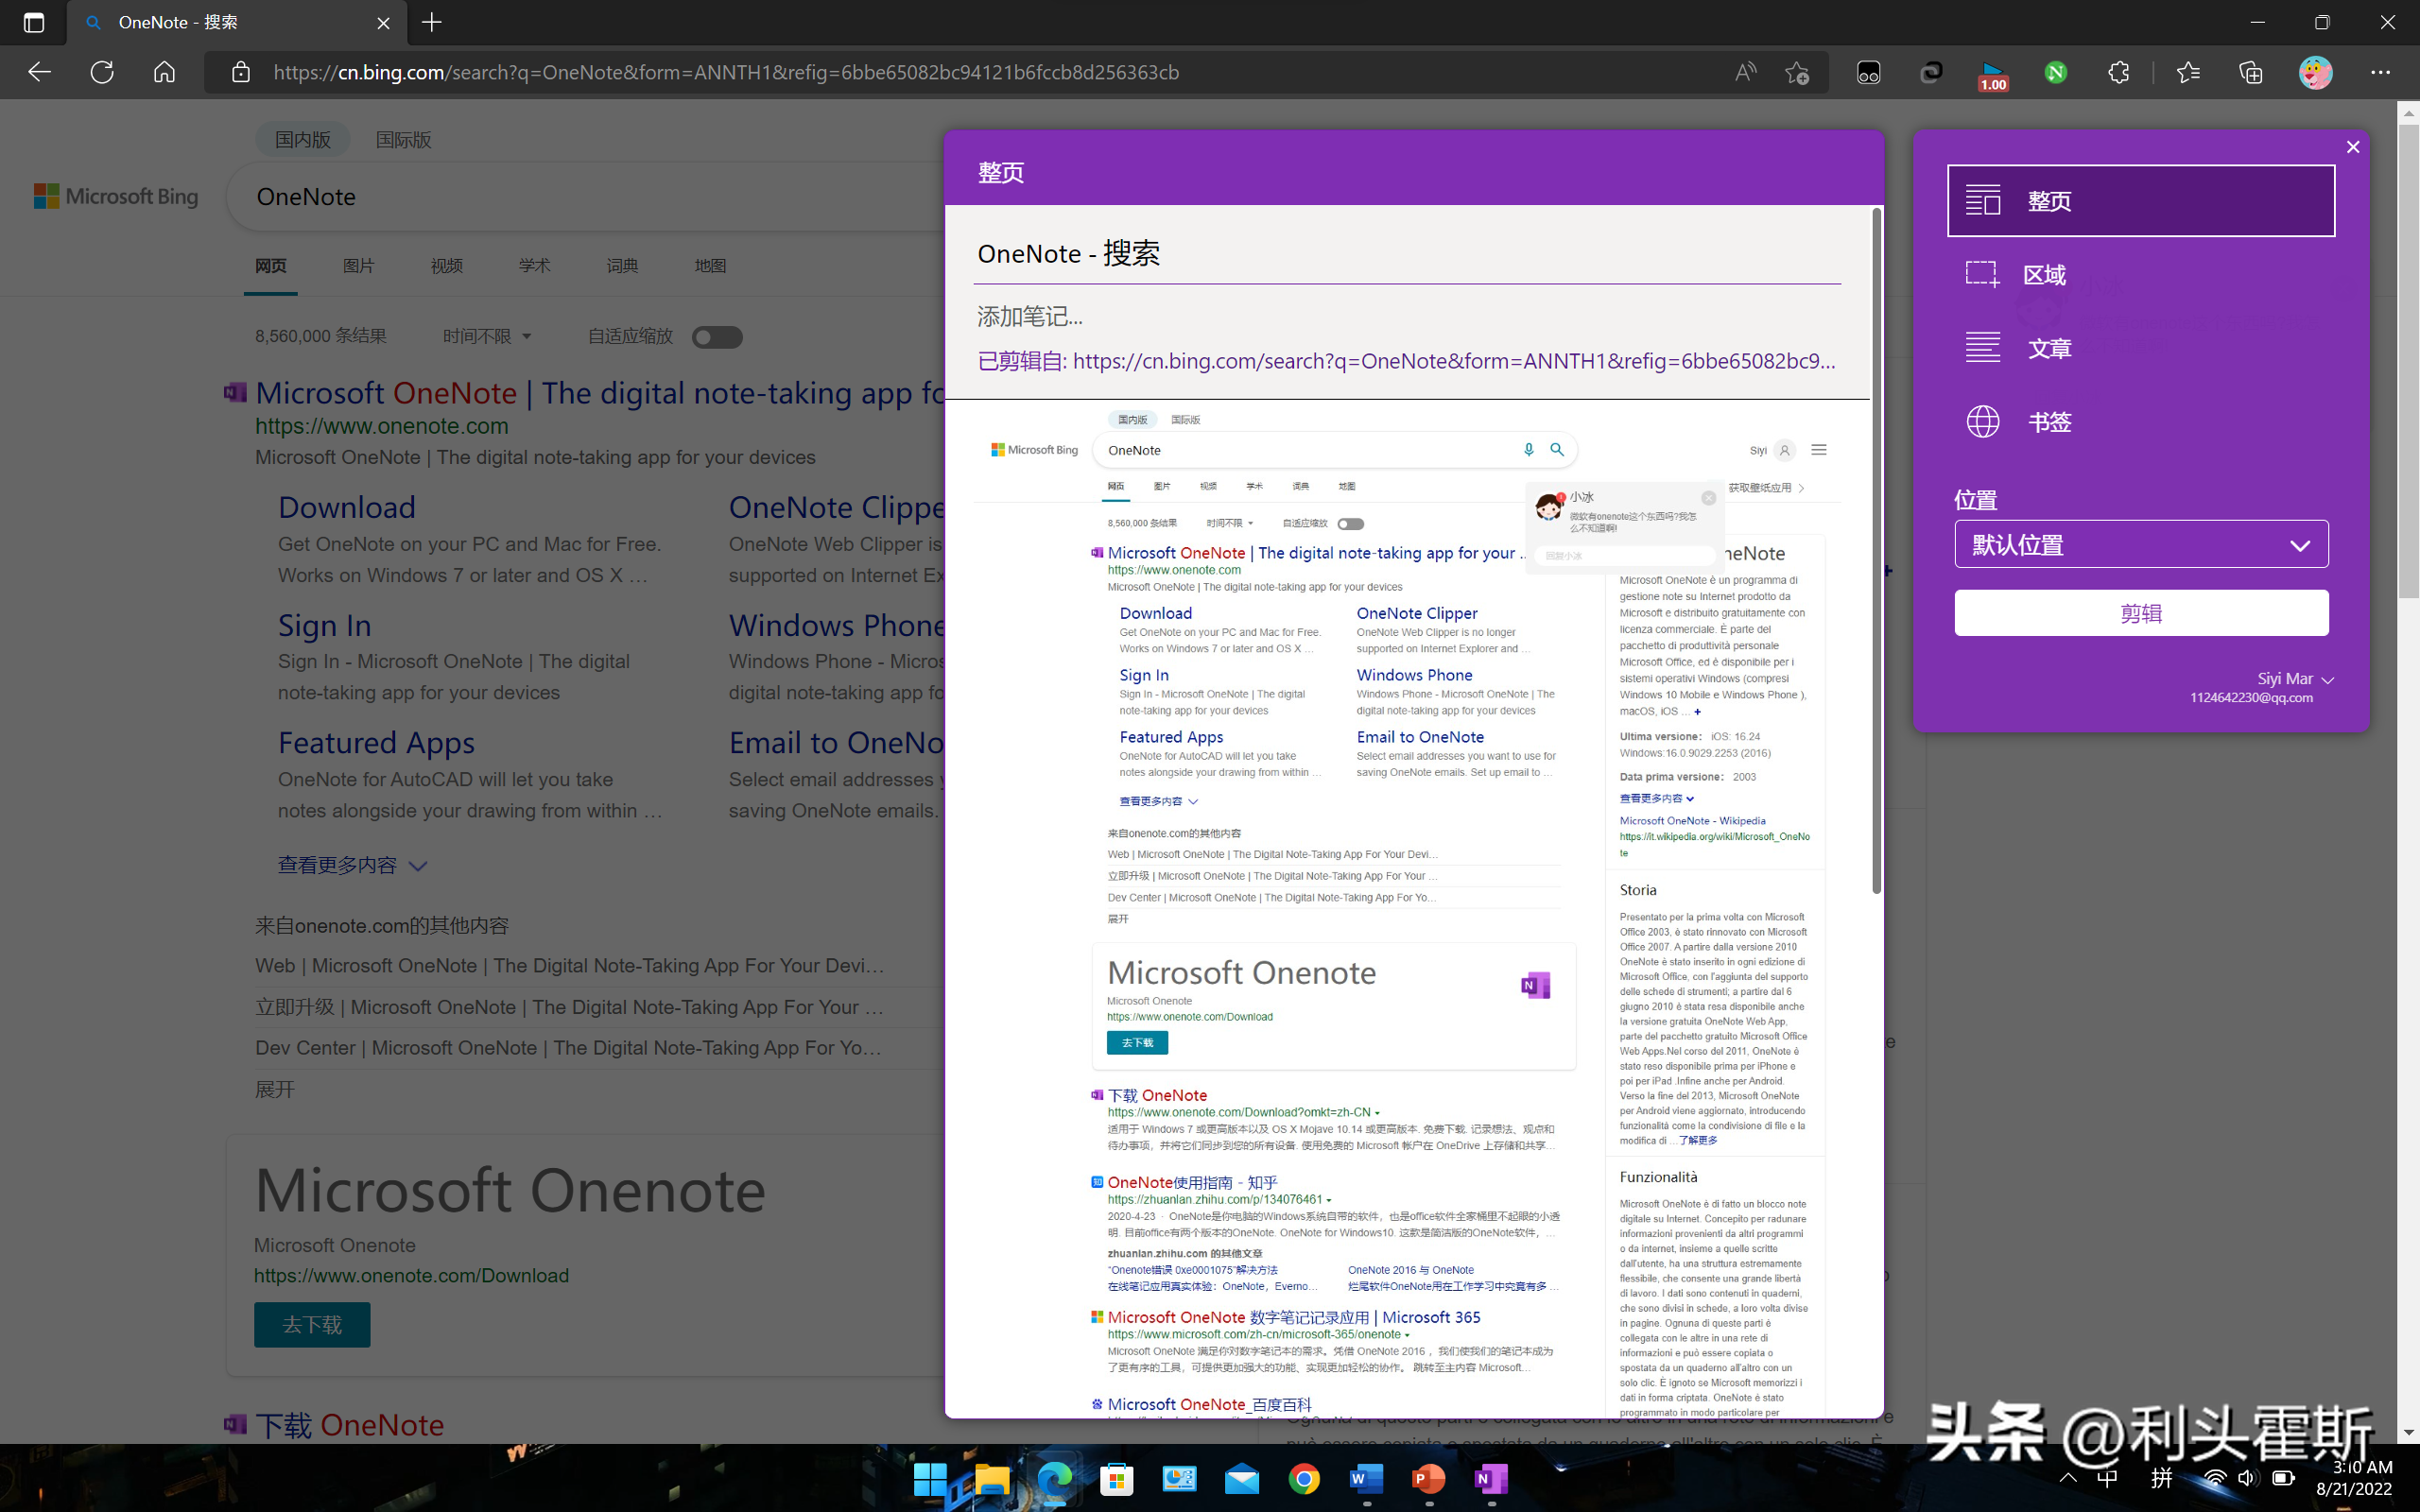Select the 学术 search tab

(x=534, y=266)
